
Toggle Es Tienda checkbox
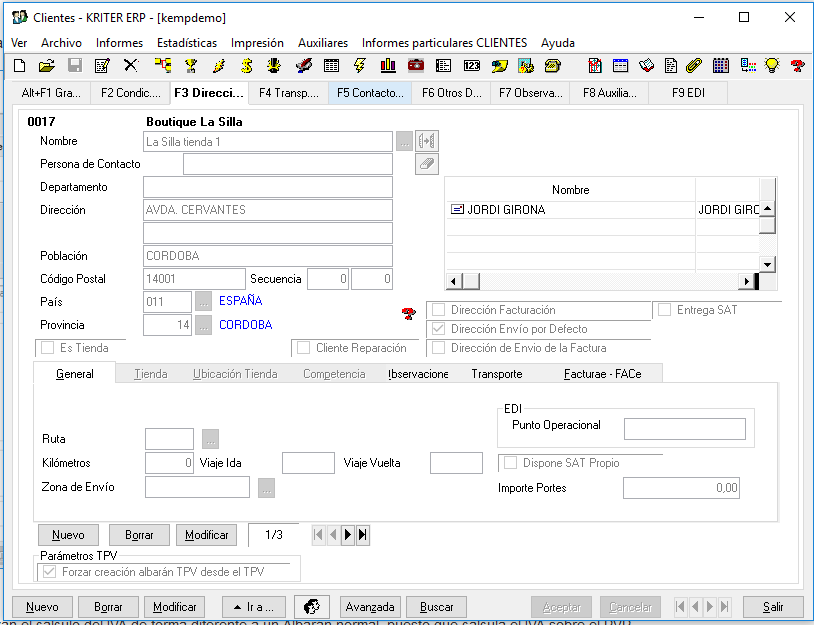47,348
